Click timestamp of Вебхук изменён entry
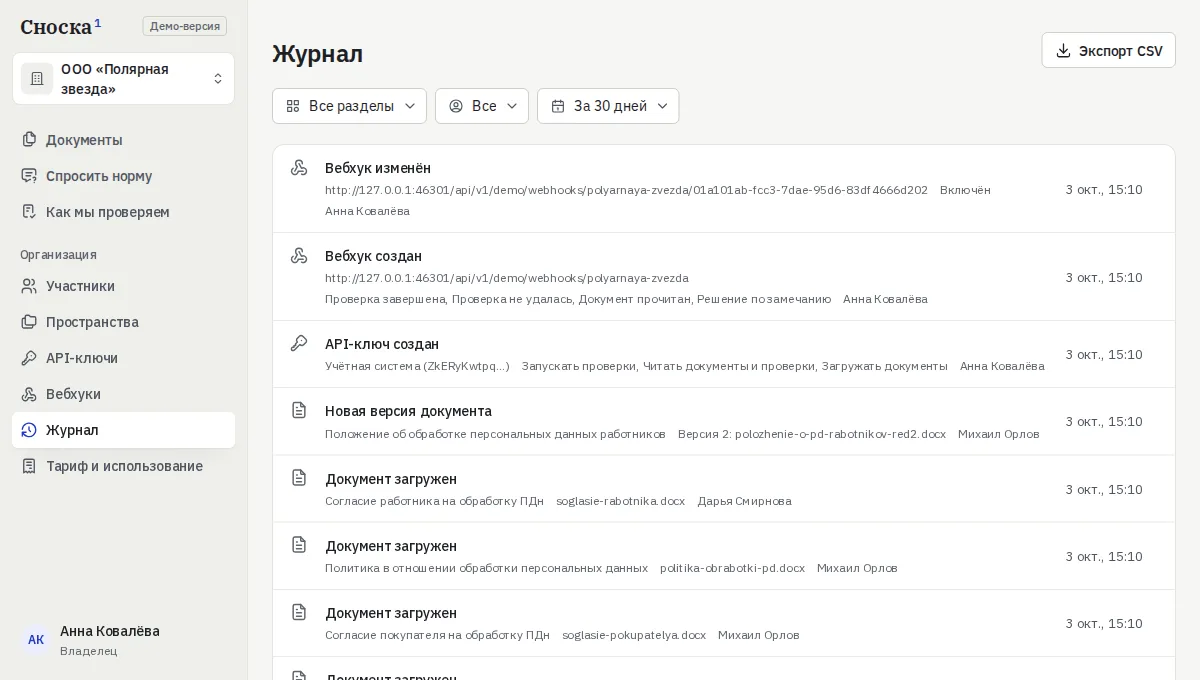 (x=1104, y=189)
